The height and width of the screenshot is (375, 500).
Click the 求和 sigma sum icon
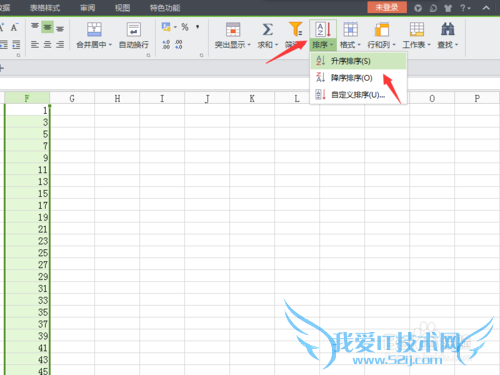(267, 29)
